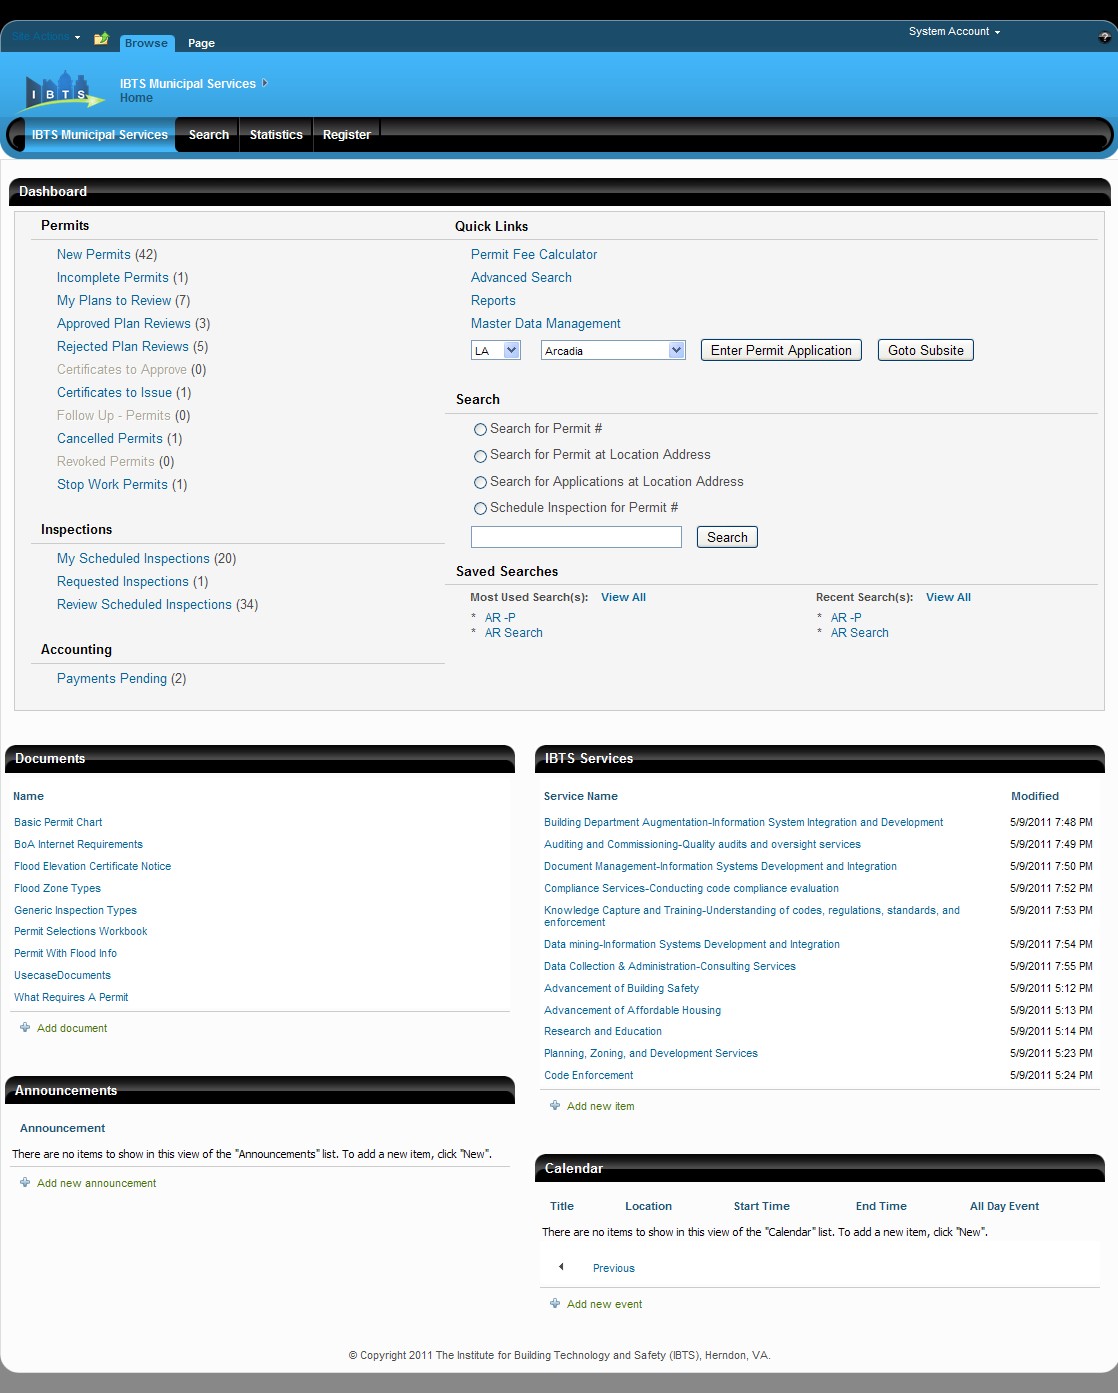Click the plus icon beside Add document
Viewport: 1118px width, 1393px height.
pos(25,1027)
